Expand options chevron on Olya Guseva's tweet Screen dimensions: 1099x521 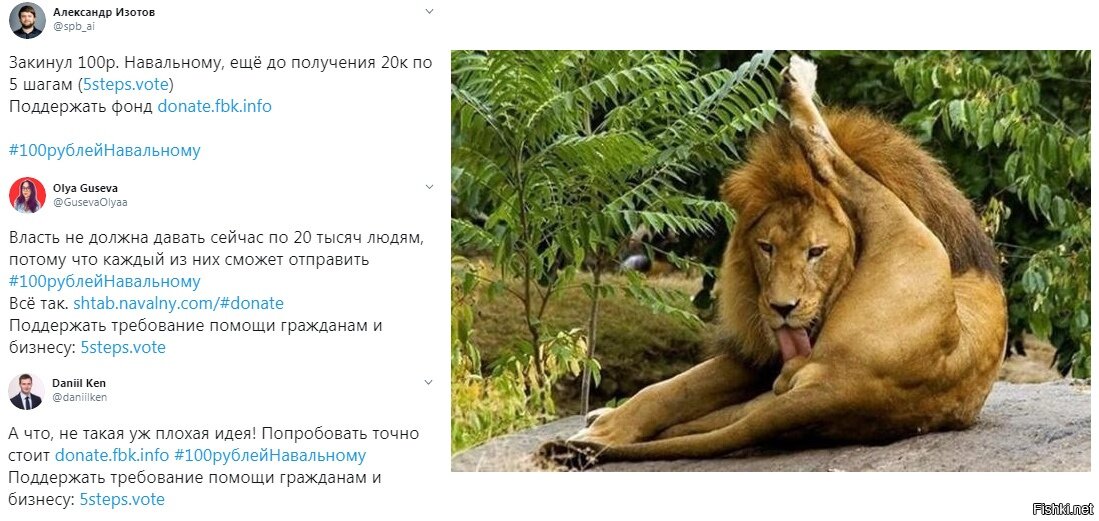(x=430, y=187)
